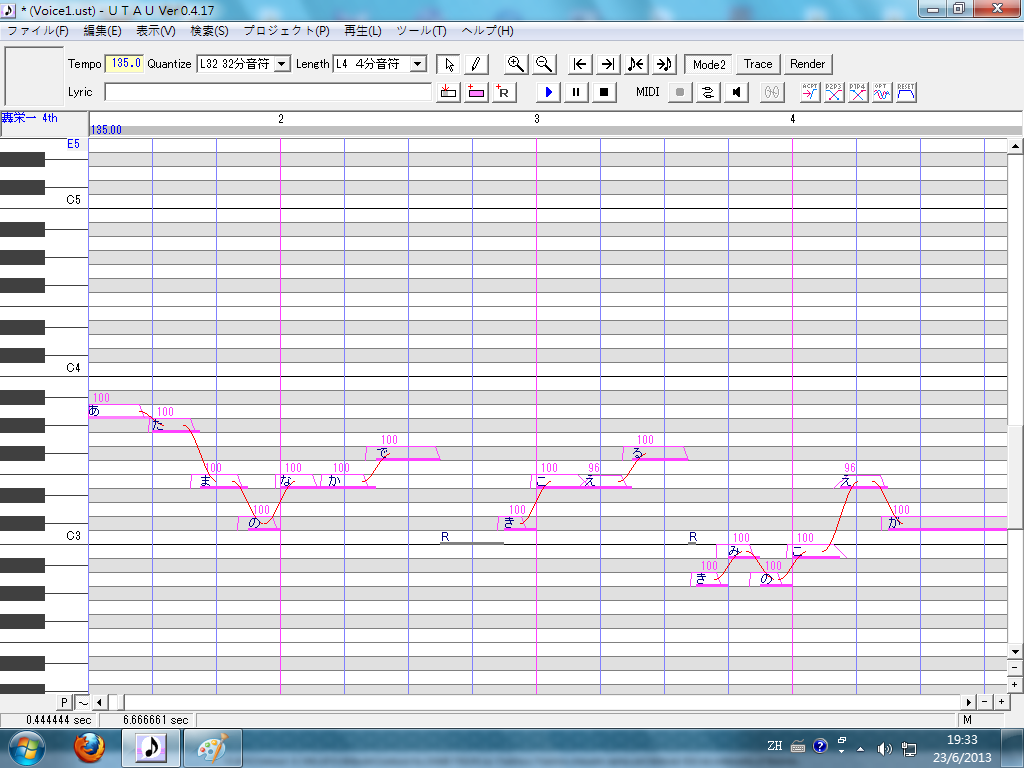Click the RESET envelope icon
Image resolution: width=1024 pixels, height=768 pixels.
(x=906, y=92)
